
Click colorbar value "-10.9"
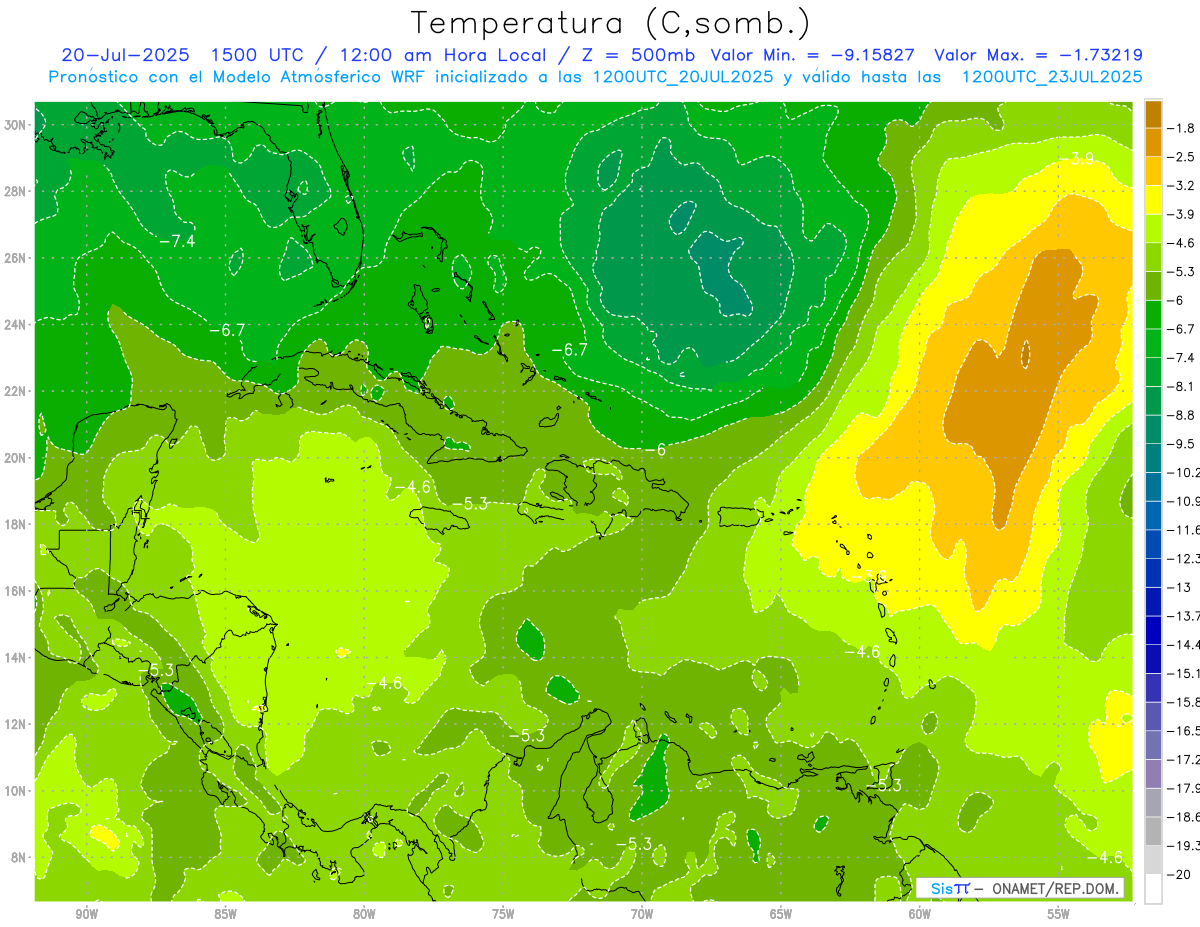click(x=1183, y=501)
